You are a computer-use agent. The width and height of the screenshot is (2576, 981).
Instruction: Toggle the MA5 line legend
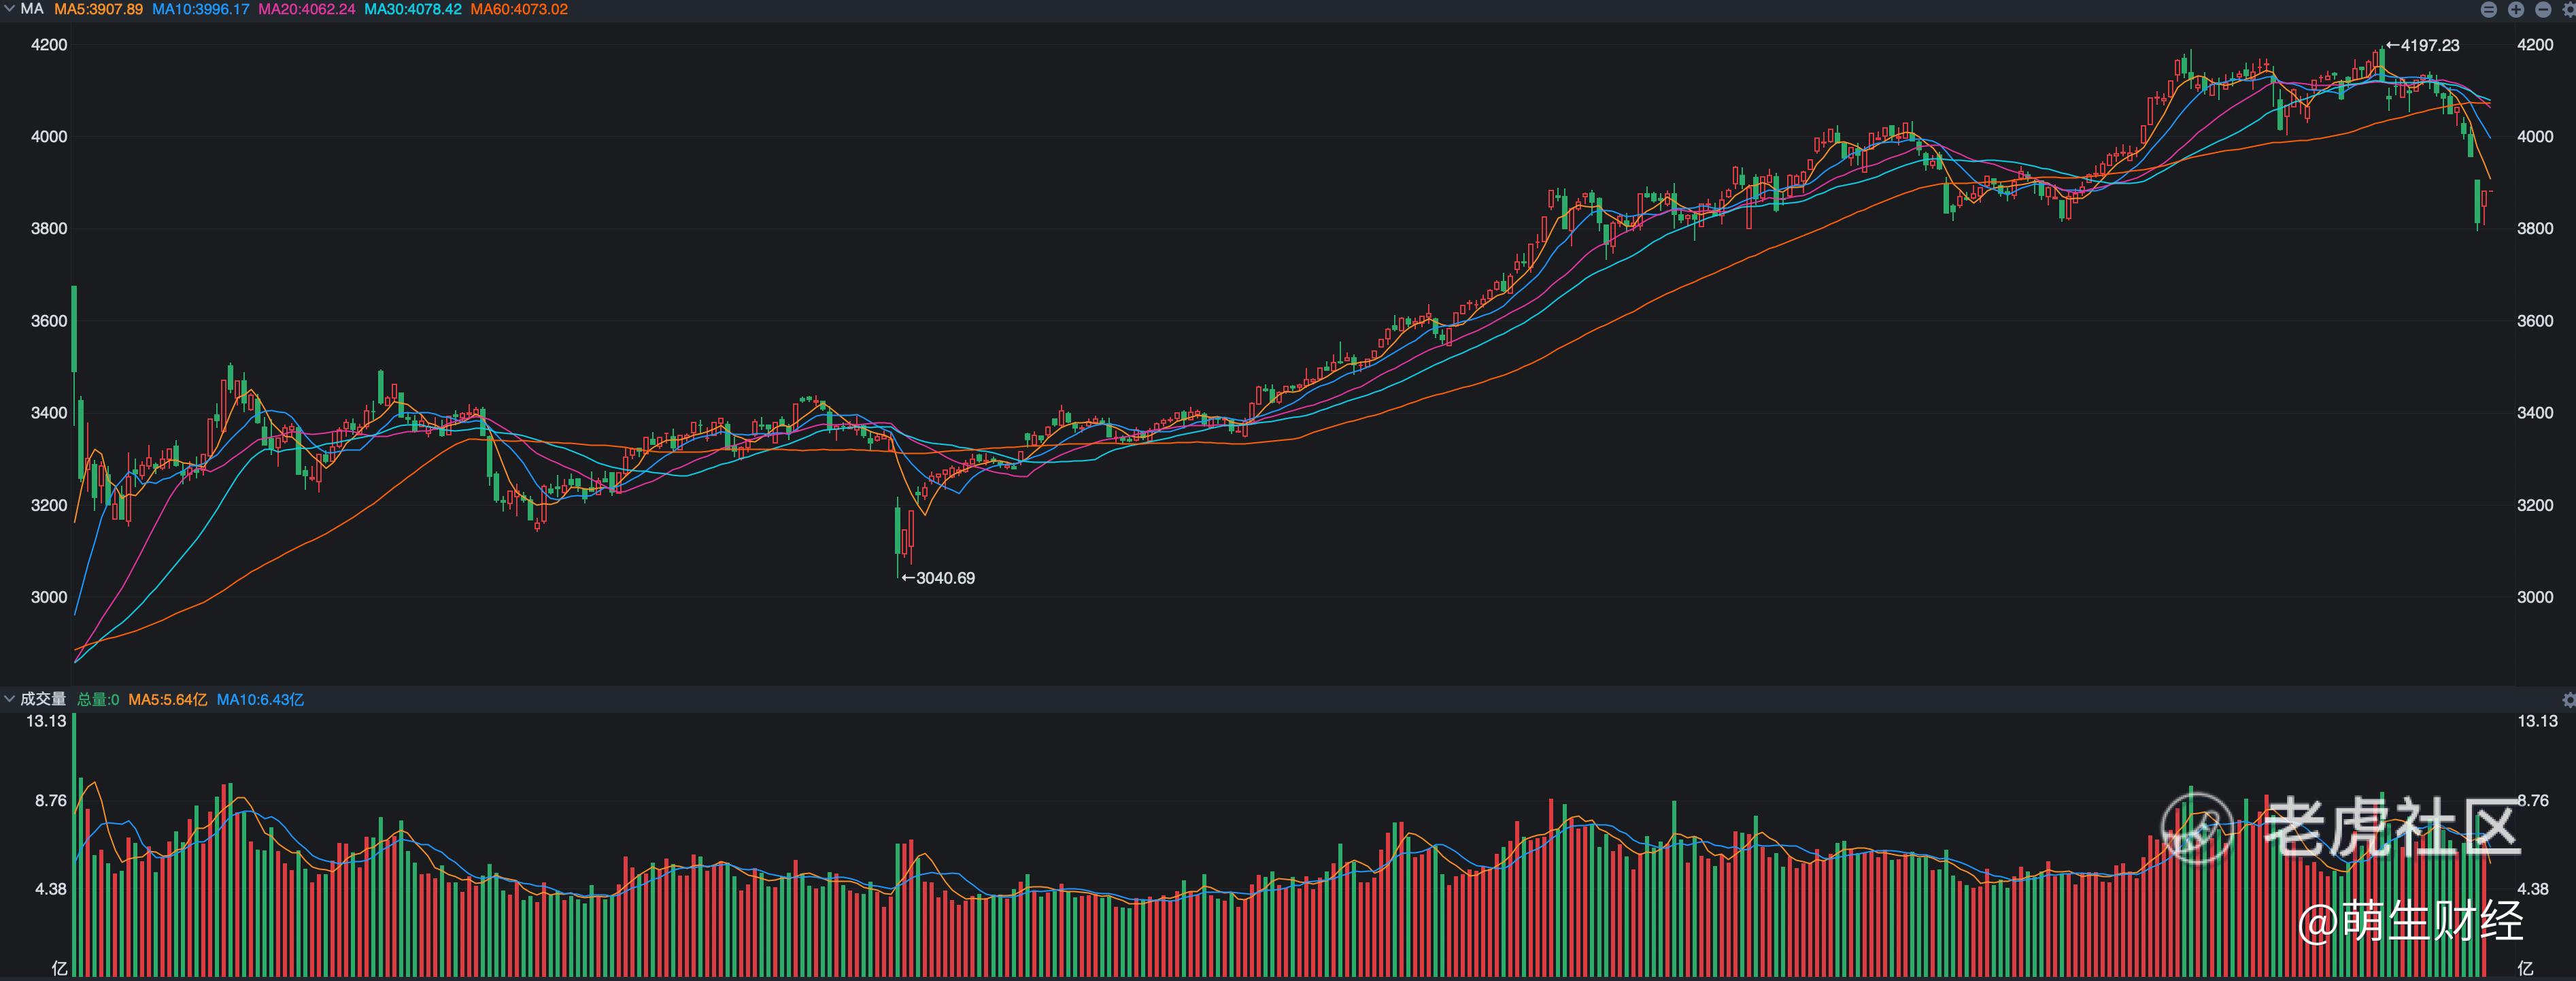[x=98, y=9]
